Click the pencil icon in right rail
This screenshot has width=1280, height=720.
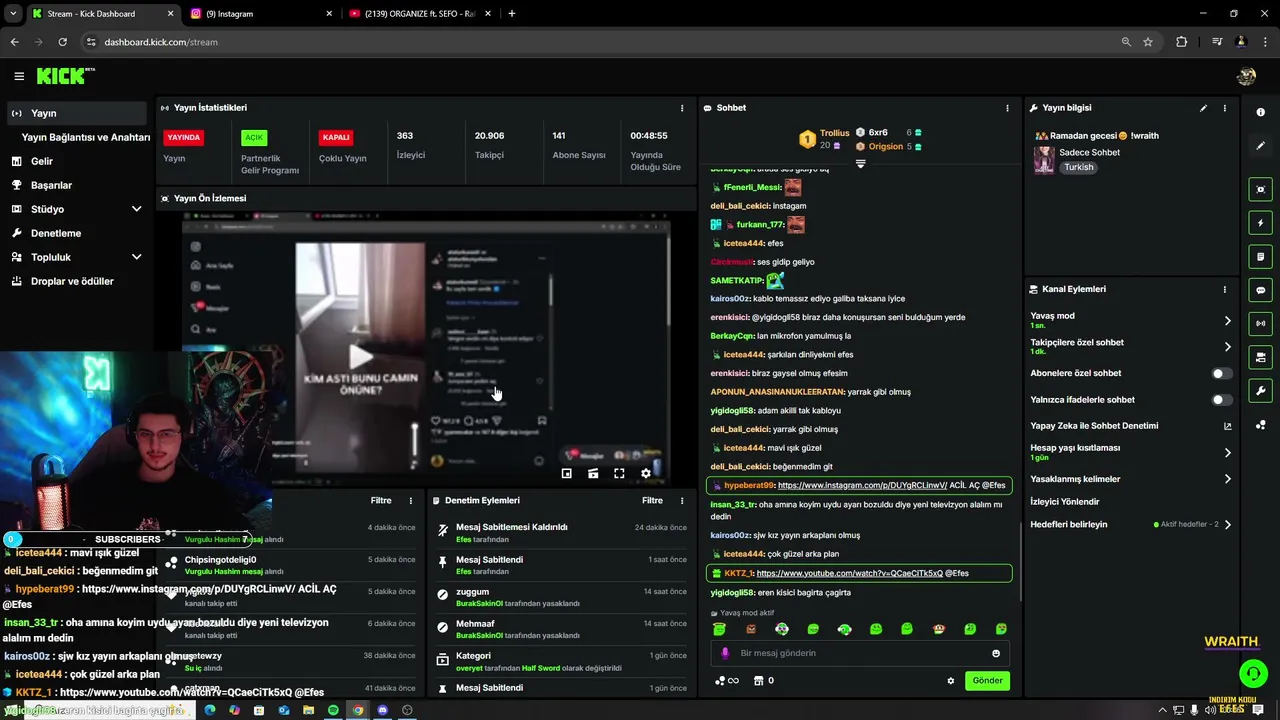tap(1260, 146)
